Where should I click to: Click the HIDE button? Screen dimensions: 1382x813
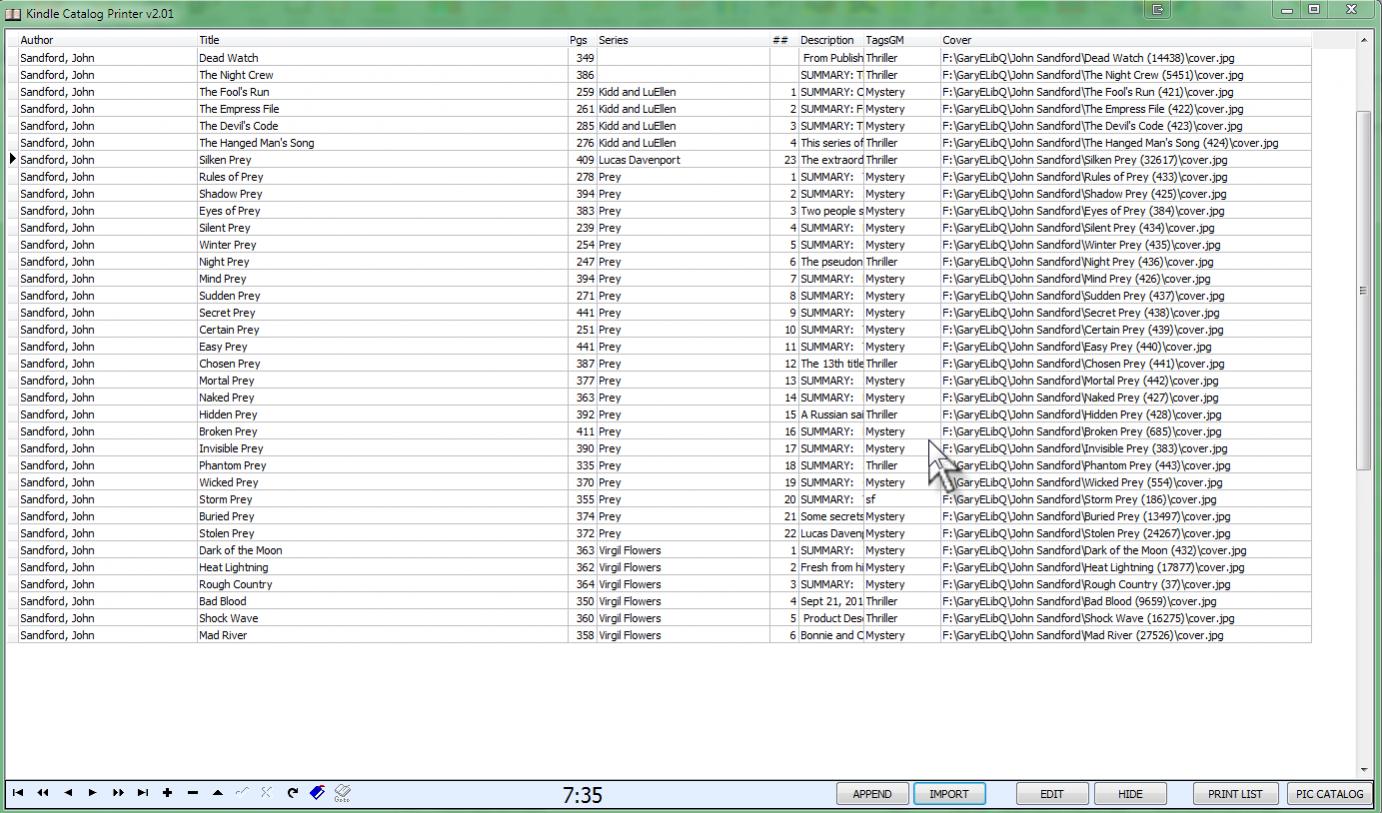pos(1130,794)
